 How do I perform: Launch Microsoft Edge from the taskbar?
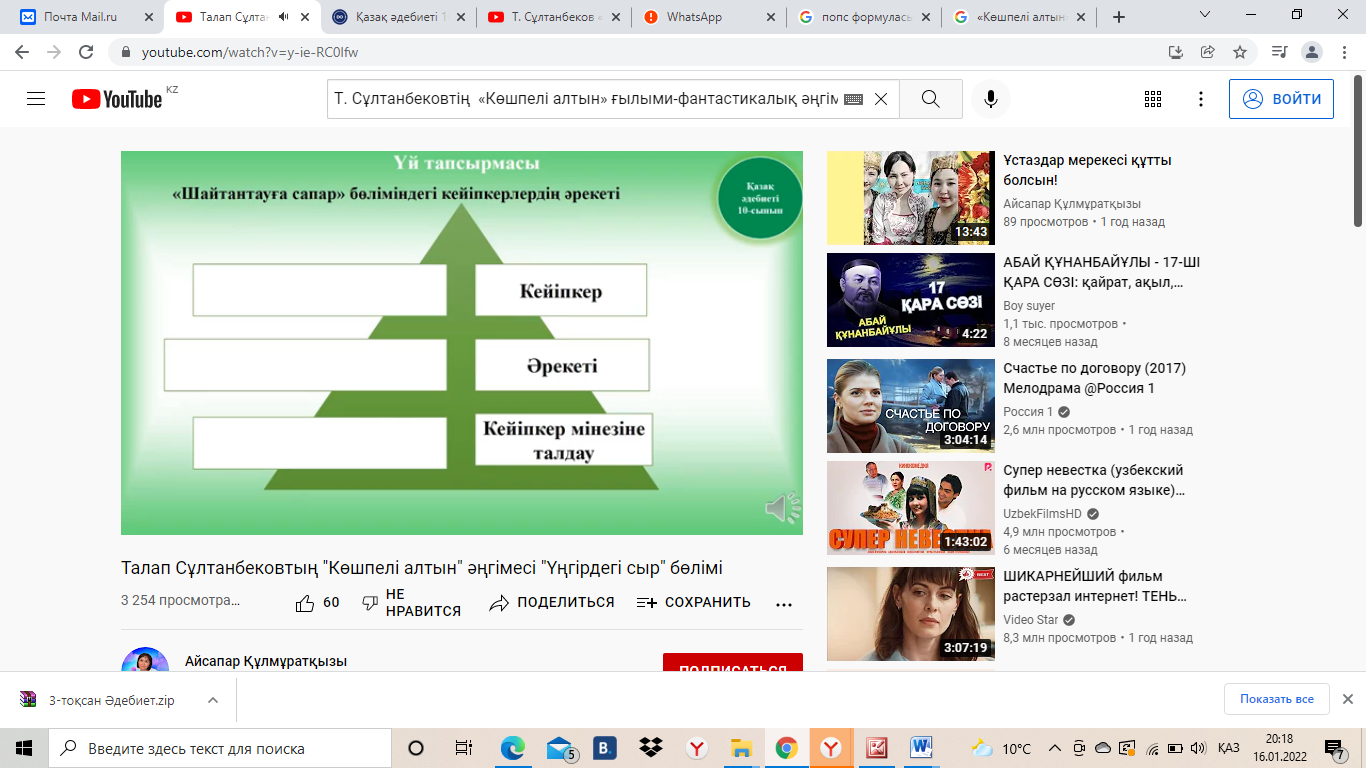coord(512,748)
